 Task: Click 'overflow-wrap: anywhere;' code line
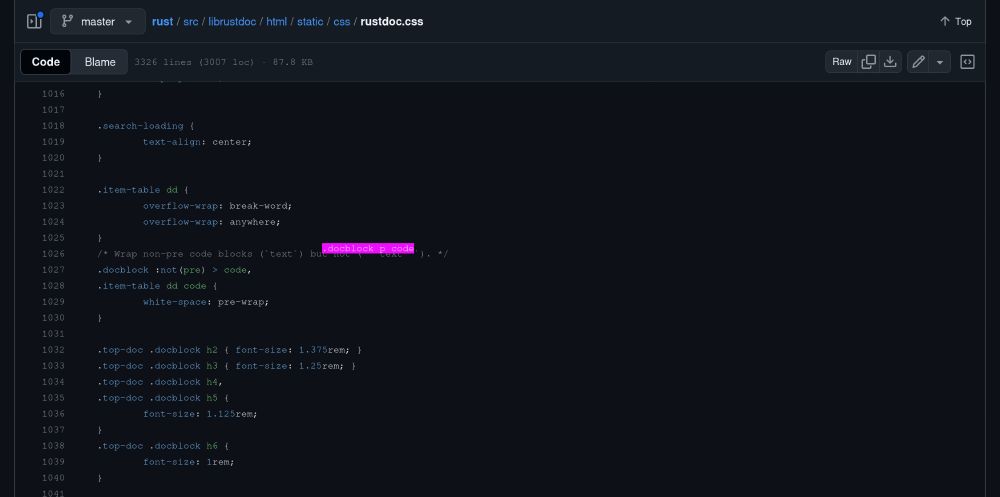tap(212, 222)
